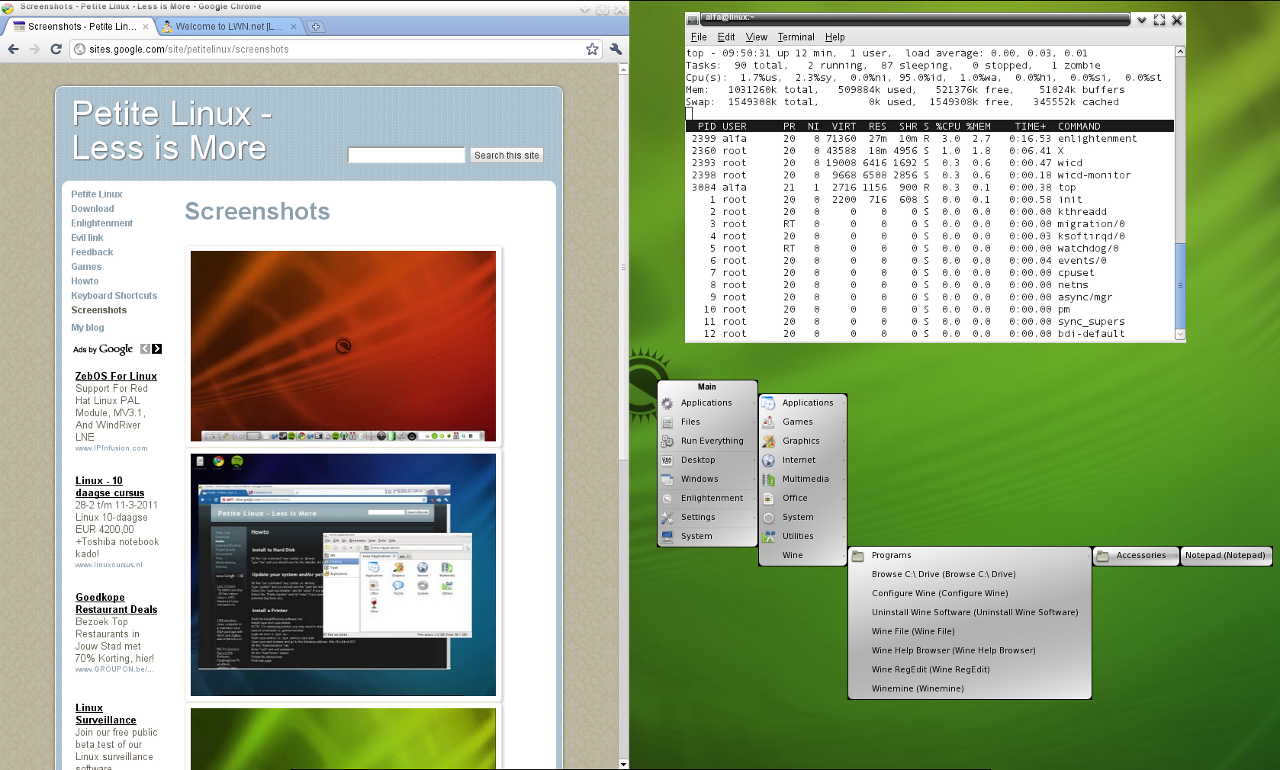
Task: Launch Notepad from the Accessories submenu
Action: [1226, 555]
